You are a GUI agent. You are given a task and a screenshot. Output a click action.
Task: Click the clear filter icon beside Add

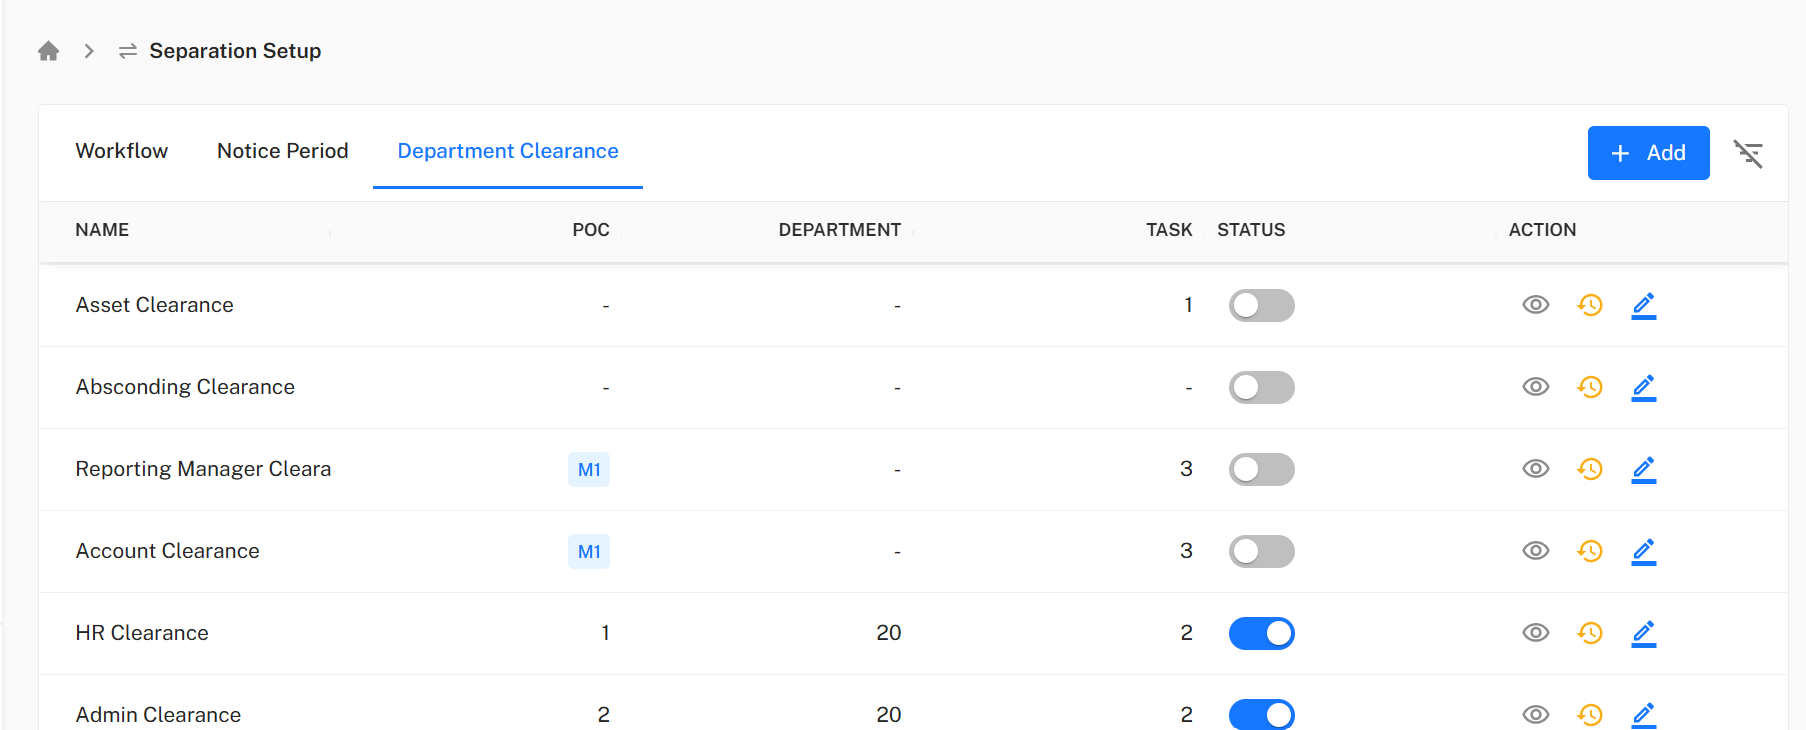pyautogui.click(x=1747, y=154)
